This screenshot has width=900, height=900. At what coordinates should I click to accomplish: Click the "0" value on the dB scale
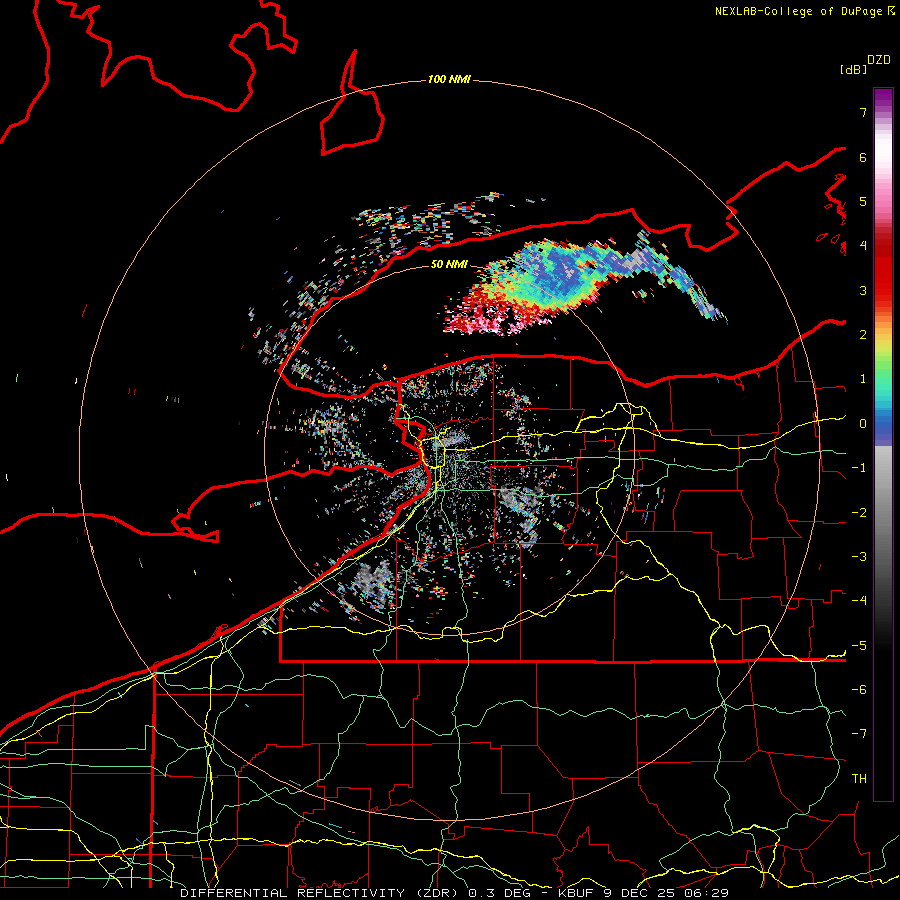coord(863,424)
